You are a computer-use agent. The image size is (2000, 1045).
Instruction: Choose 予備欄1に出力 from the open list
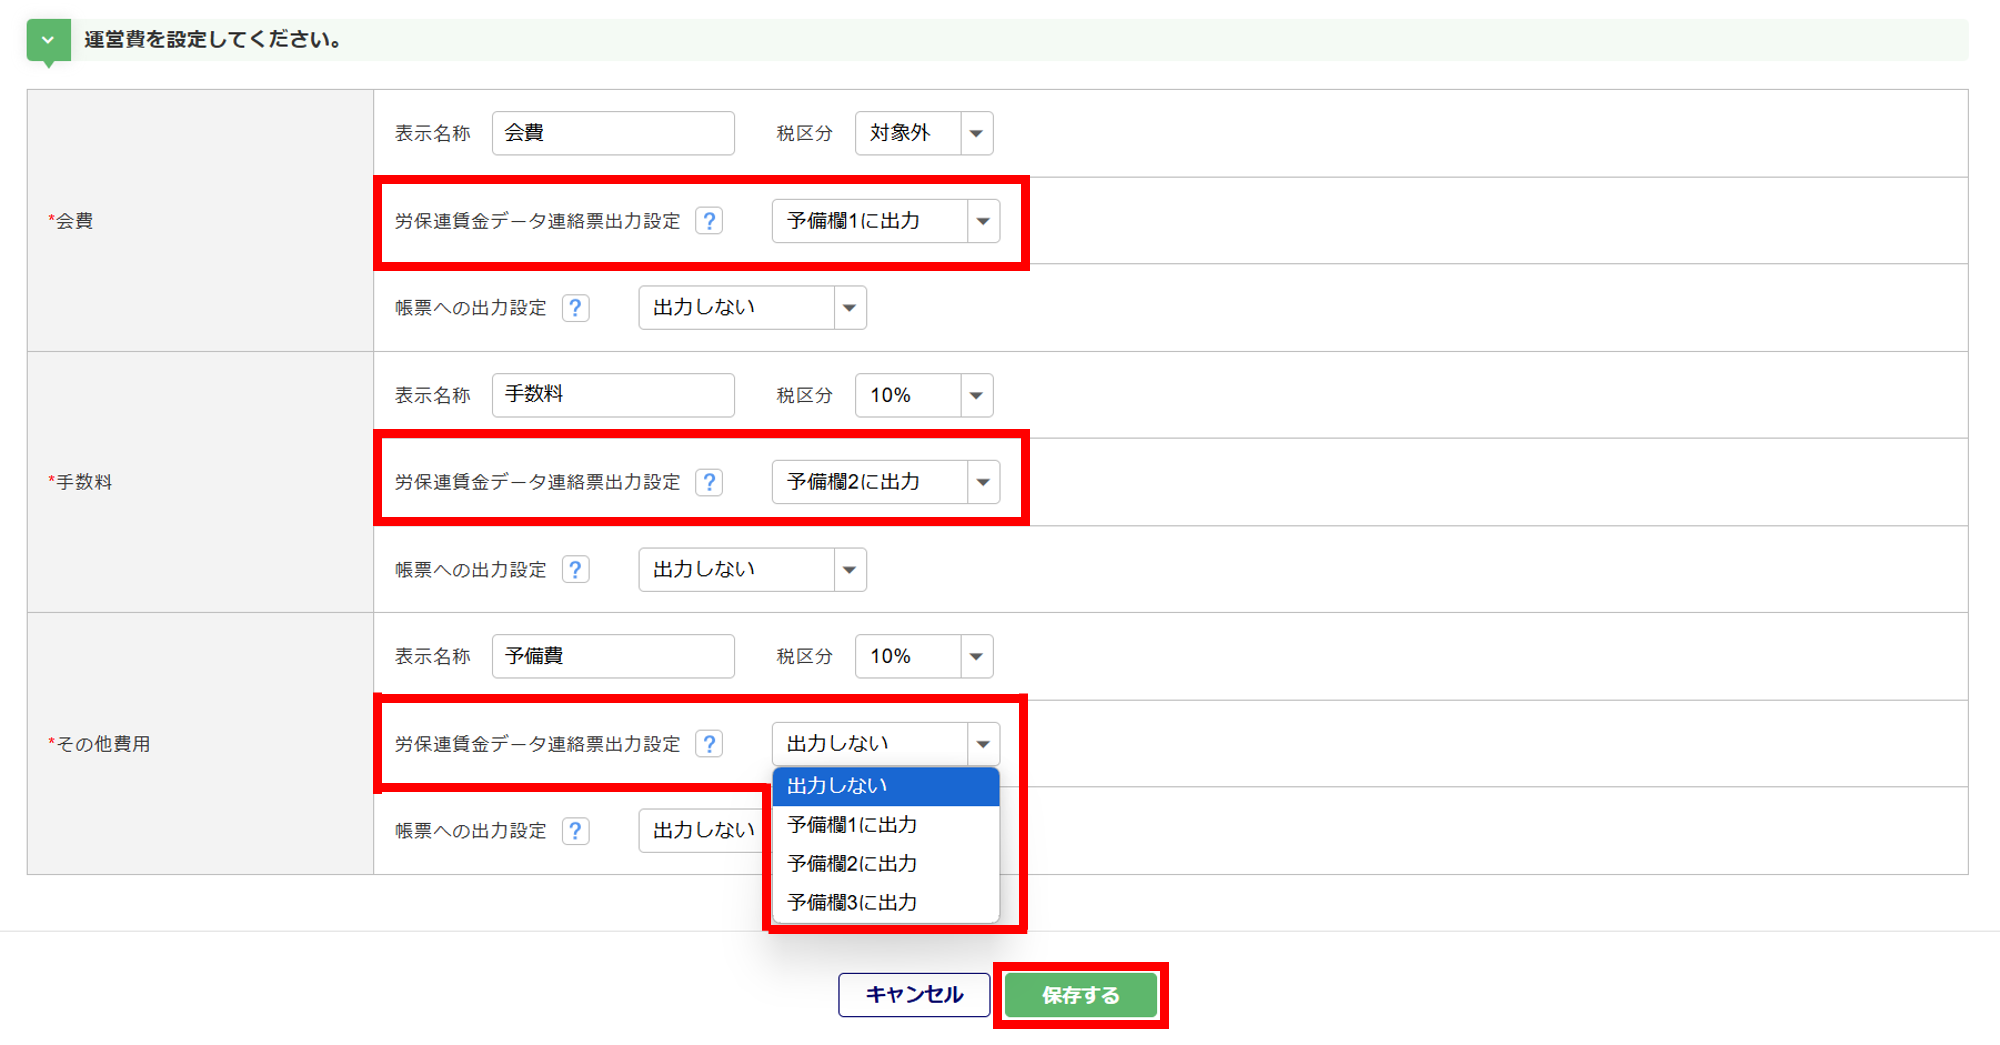pyautogui.click(x=885, y=825)
